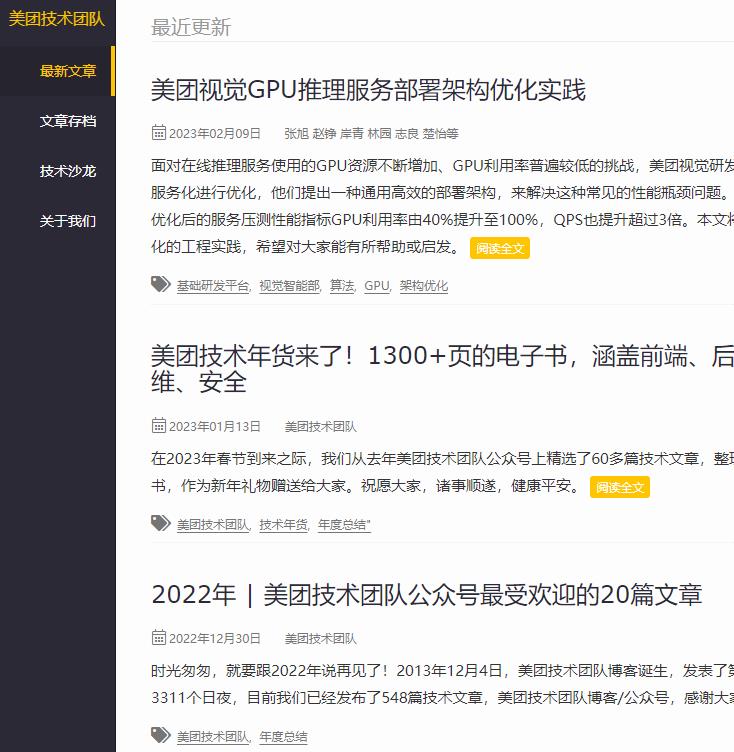This screenshot has height=752, width=734.
Task: Click 阅读全文 for 技术年货 article
Action: coord(620,487)
